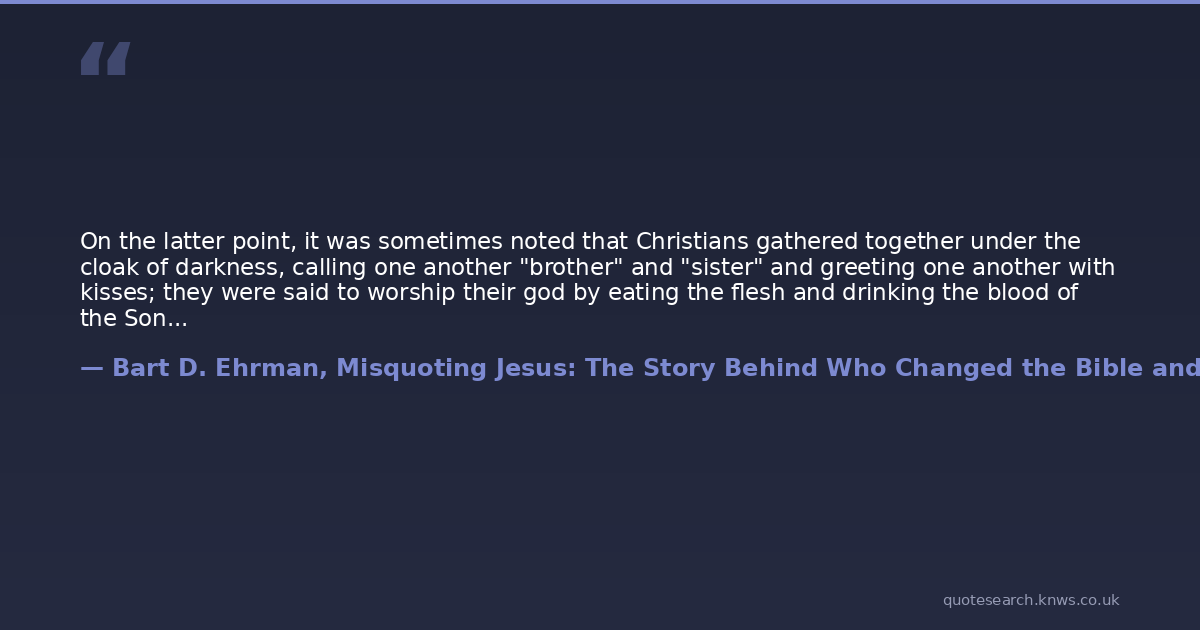Screen dimensions: 1200x630
Task: Click the em dash before the author name
Action: coord(91,368)
